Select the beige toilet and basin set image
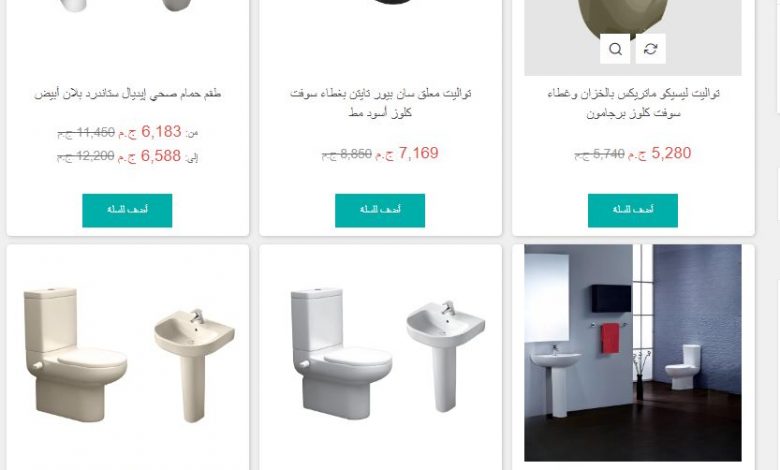 pos(129,354)
